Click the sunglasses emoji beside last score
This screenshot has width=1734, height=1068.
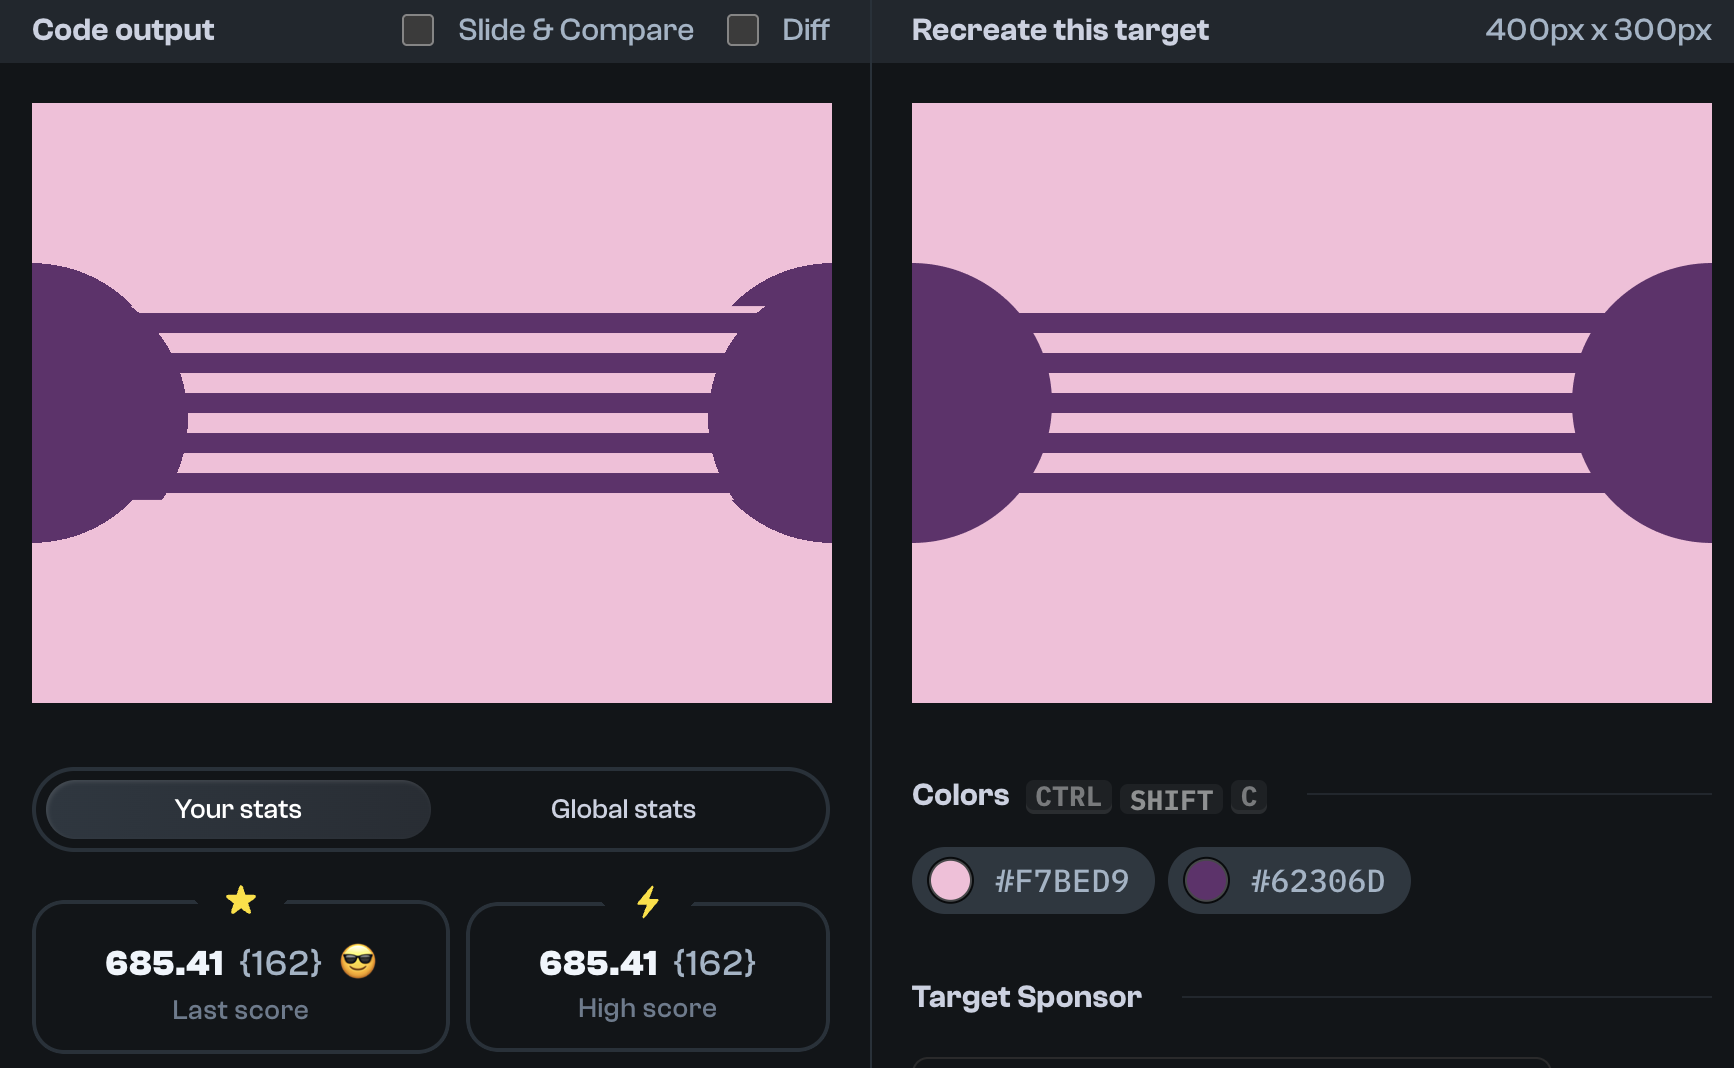[358, 962]
